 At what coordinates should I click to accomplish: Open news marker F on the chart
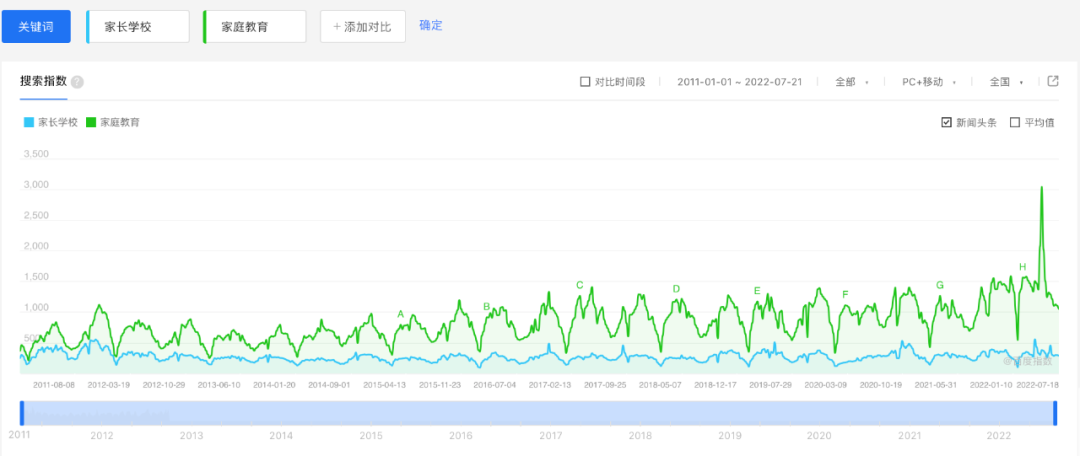[x=845, y=294]
